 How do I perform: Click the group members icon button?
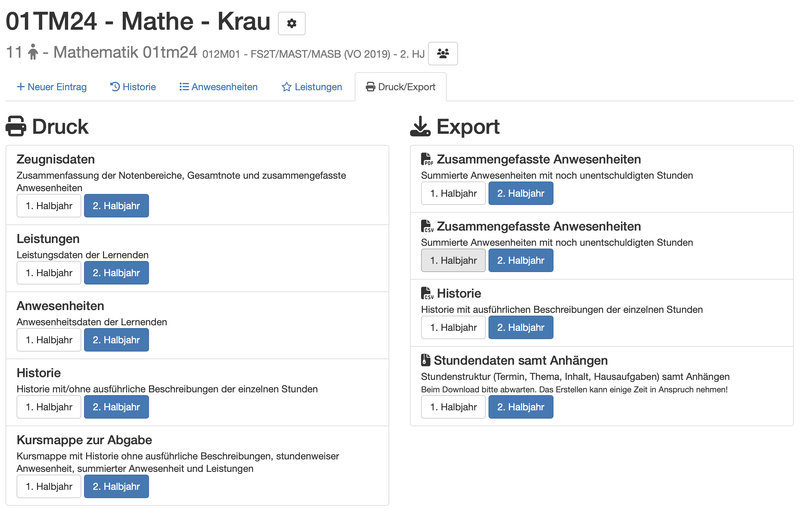(442, 54)
